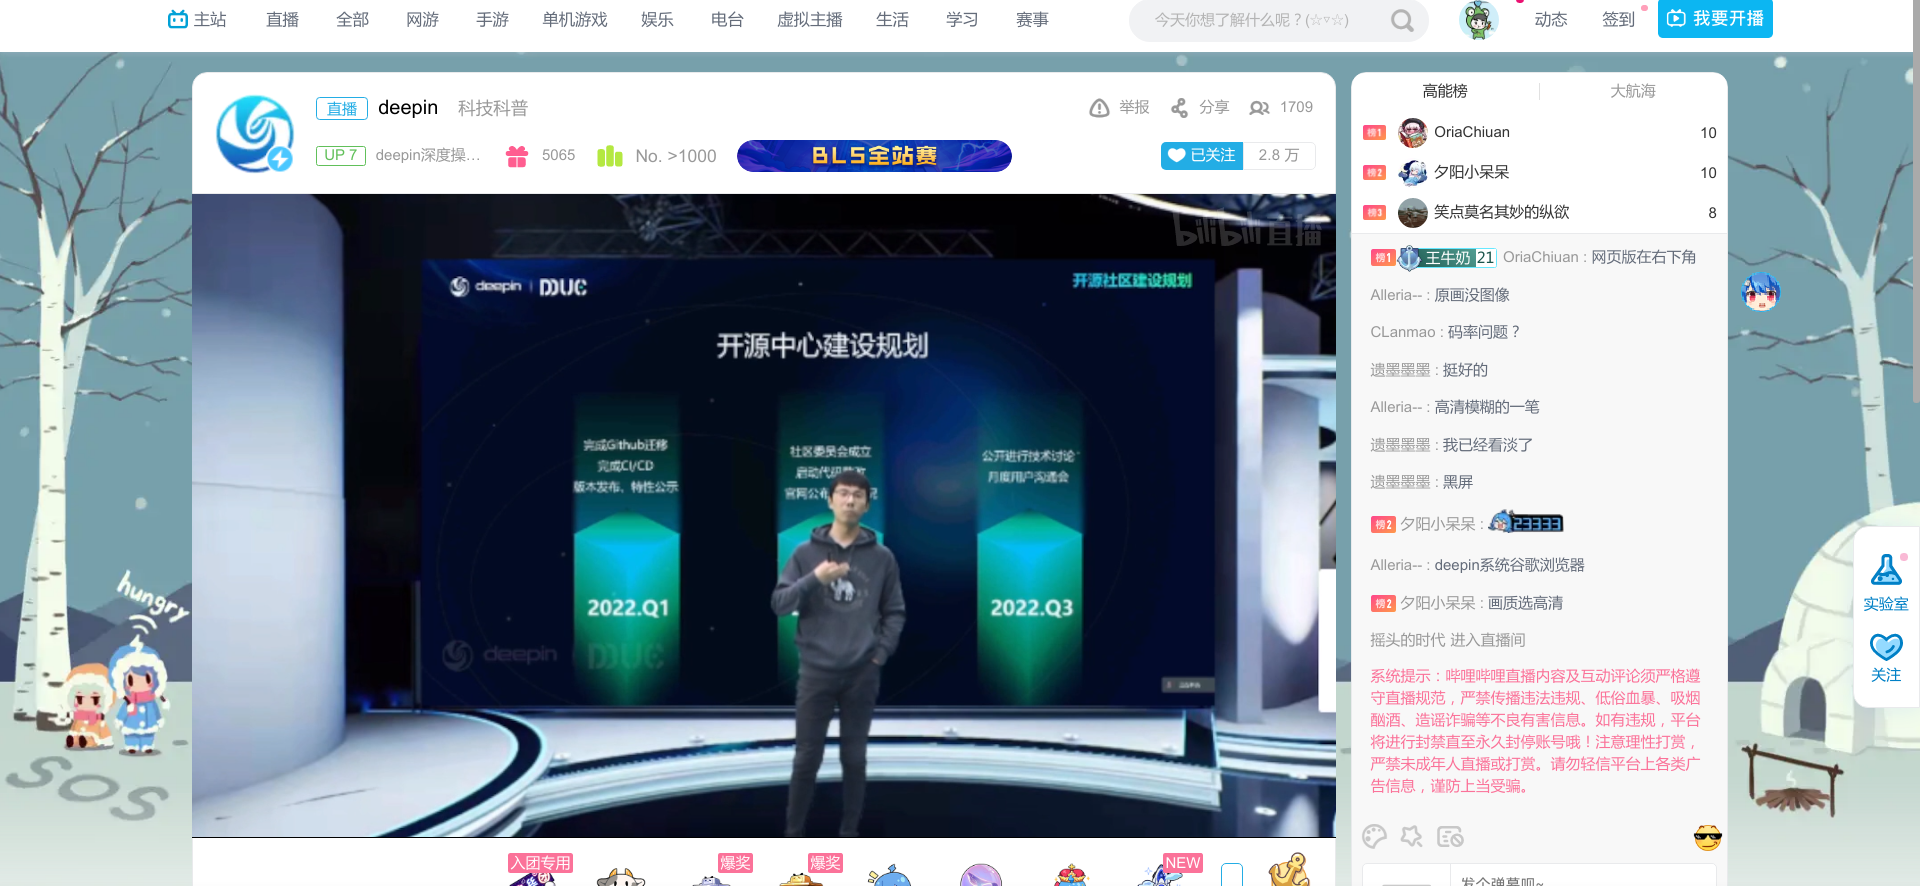
Task: Click the 入团专用 gift item
Action: coord(540,869)
